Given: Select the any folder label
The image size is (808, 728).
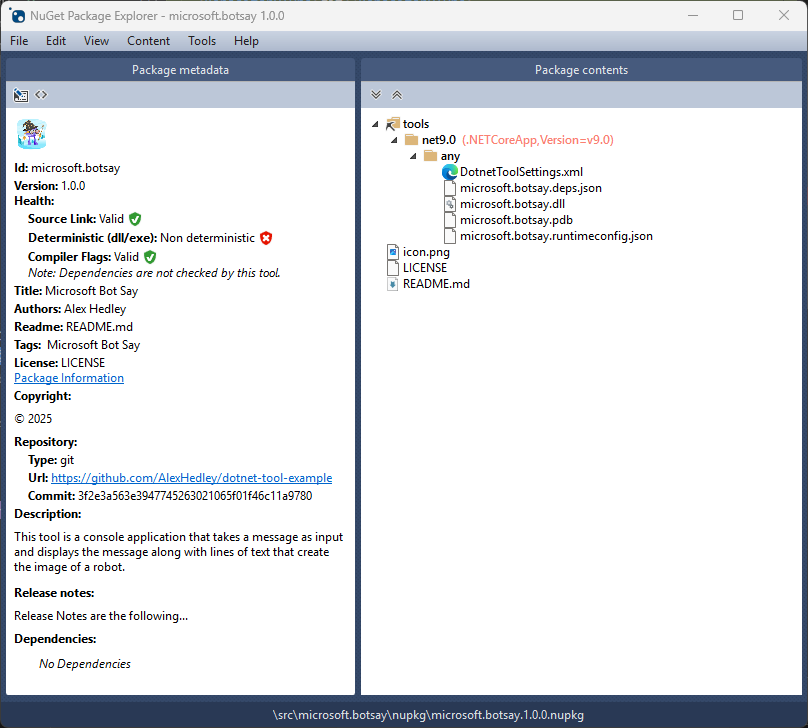Looking at the screenshot, I should tap(450, 156).
